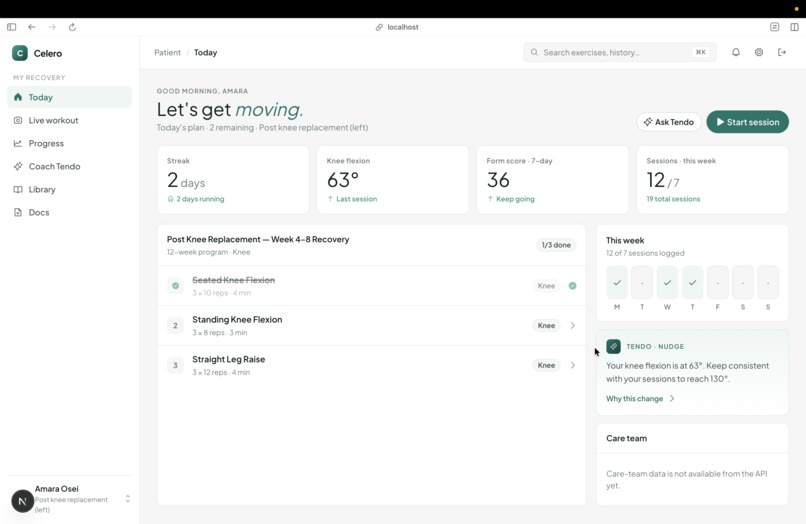
Task: Click the green check at Seated Knee Flexion row end
Action: pos(572,285)
